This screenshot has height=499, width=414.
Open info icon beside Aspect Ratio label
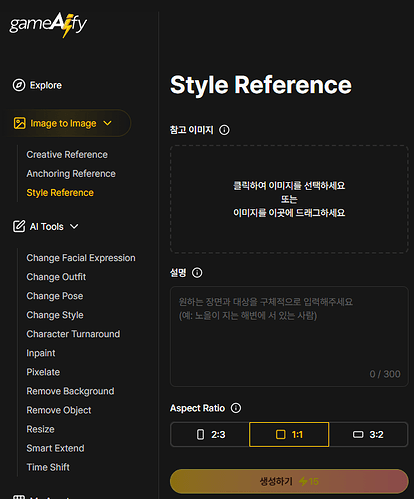[236, 408]
